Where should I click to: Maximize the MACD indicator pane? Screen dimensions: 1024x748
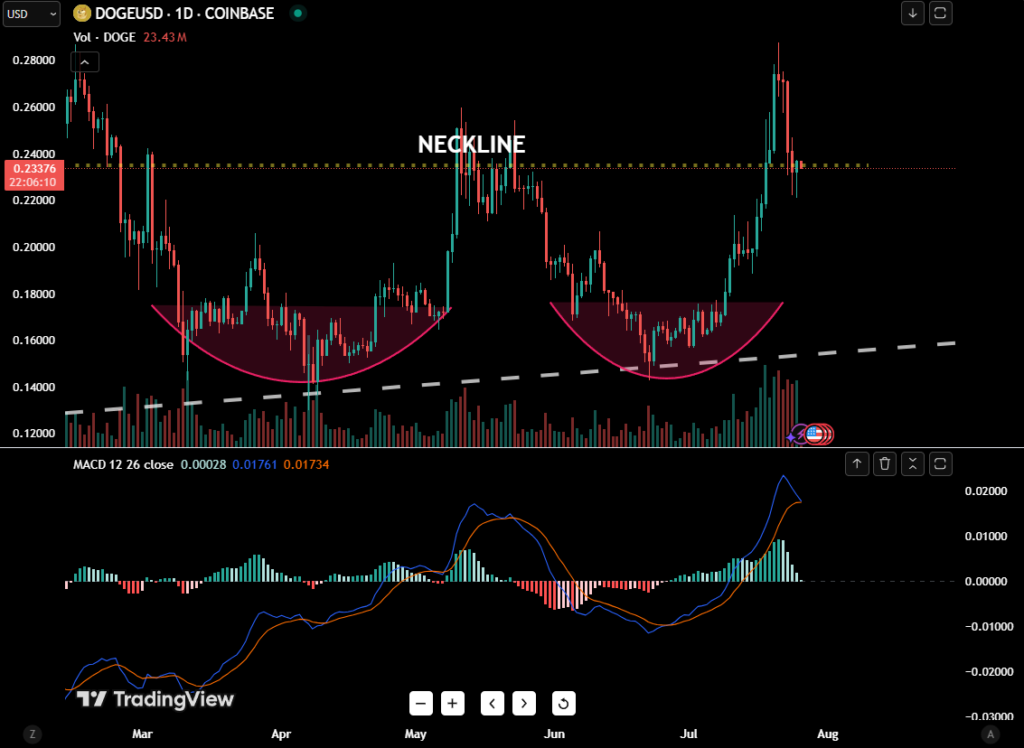click(941, 463)
